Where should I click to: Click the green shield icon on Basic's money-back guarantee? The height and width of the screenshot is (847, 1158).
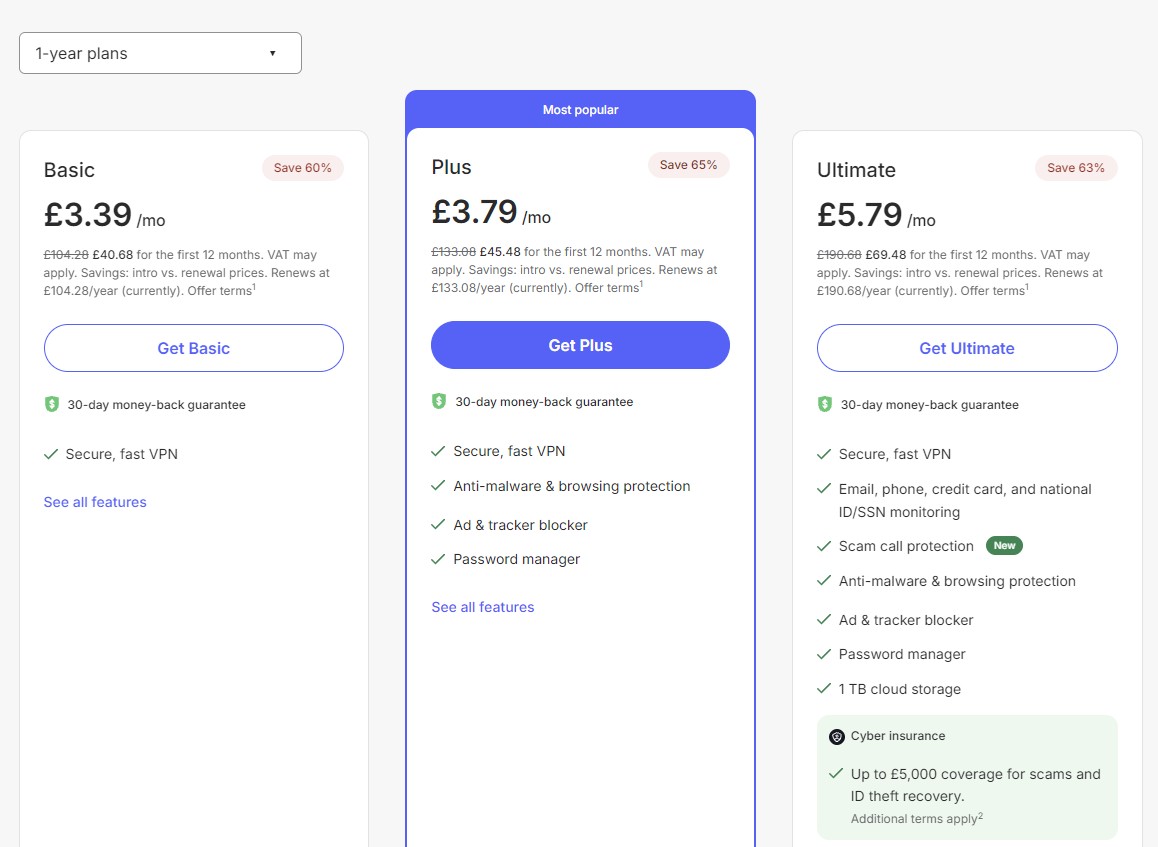click(52, 404)
